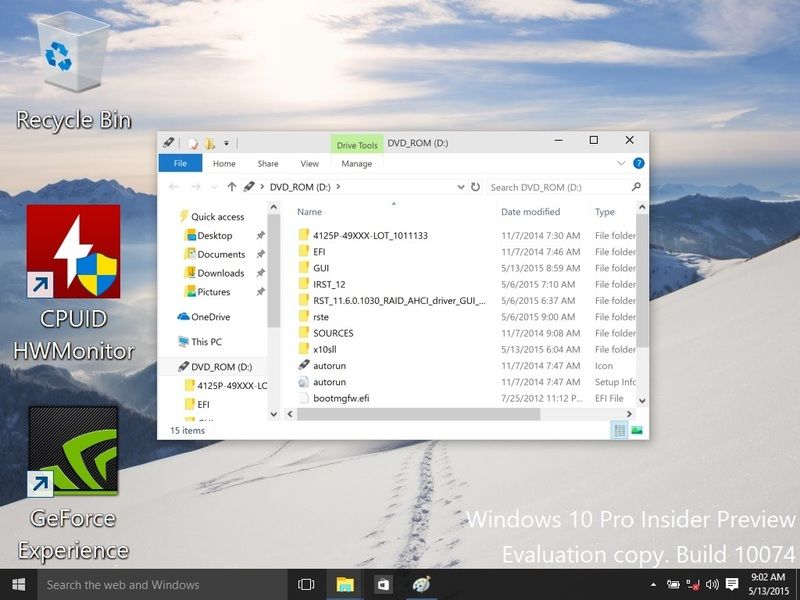Switch to the Manage ribbon tab
Image resolution: width=800 pixels, height=600 pixels.
pyautogui.click(x=356, y=164)
